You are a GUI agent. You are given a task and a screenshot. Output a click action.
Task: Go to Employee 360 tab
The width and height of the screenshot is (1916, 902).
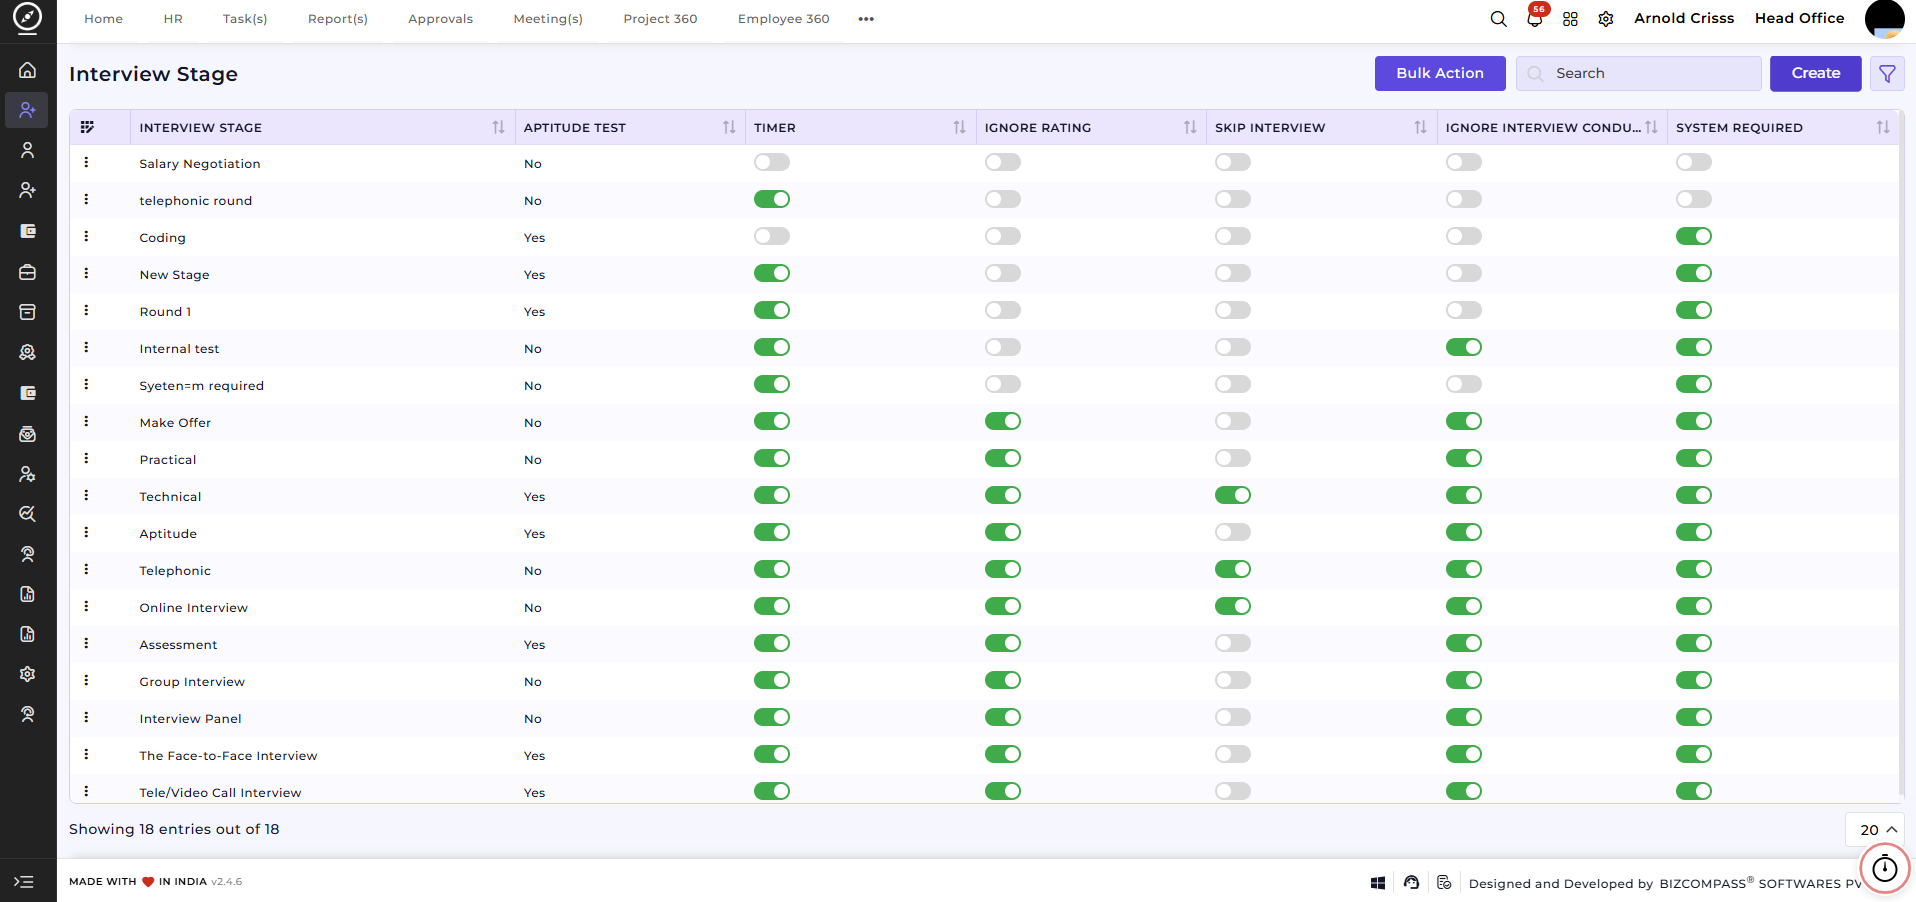tap(783, 19)
